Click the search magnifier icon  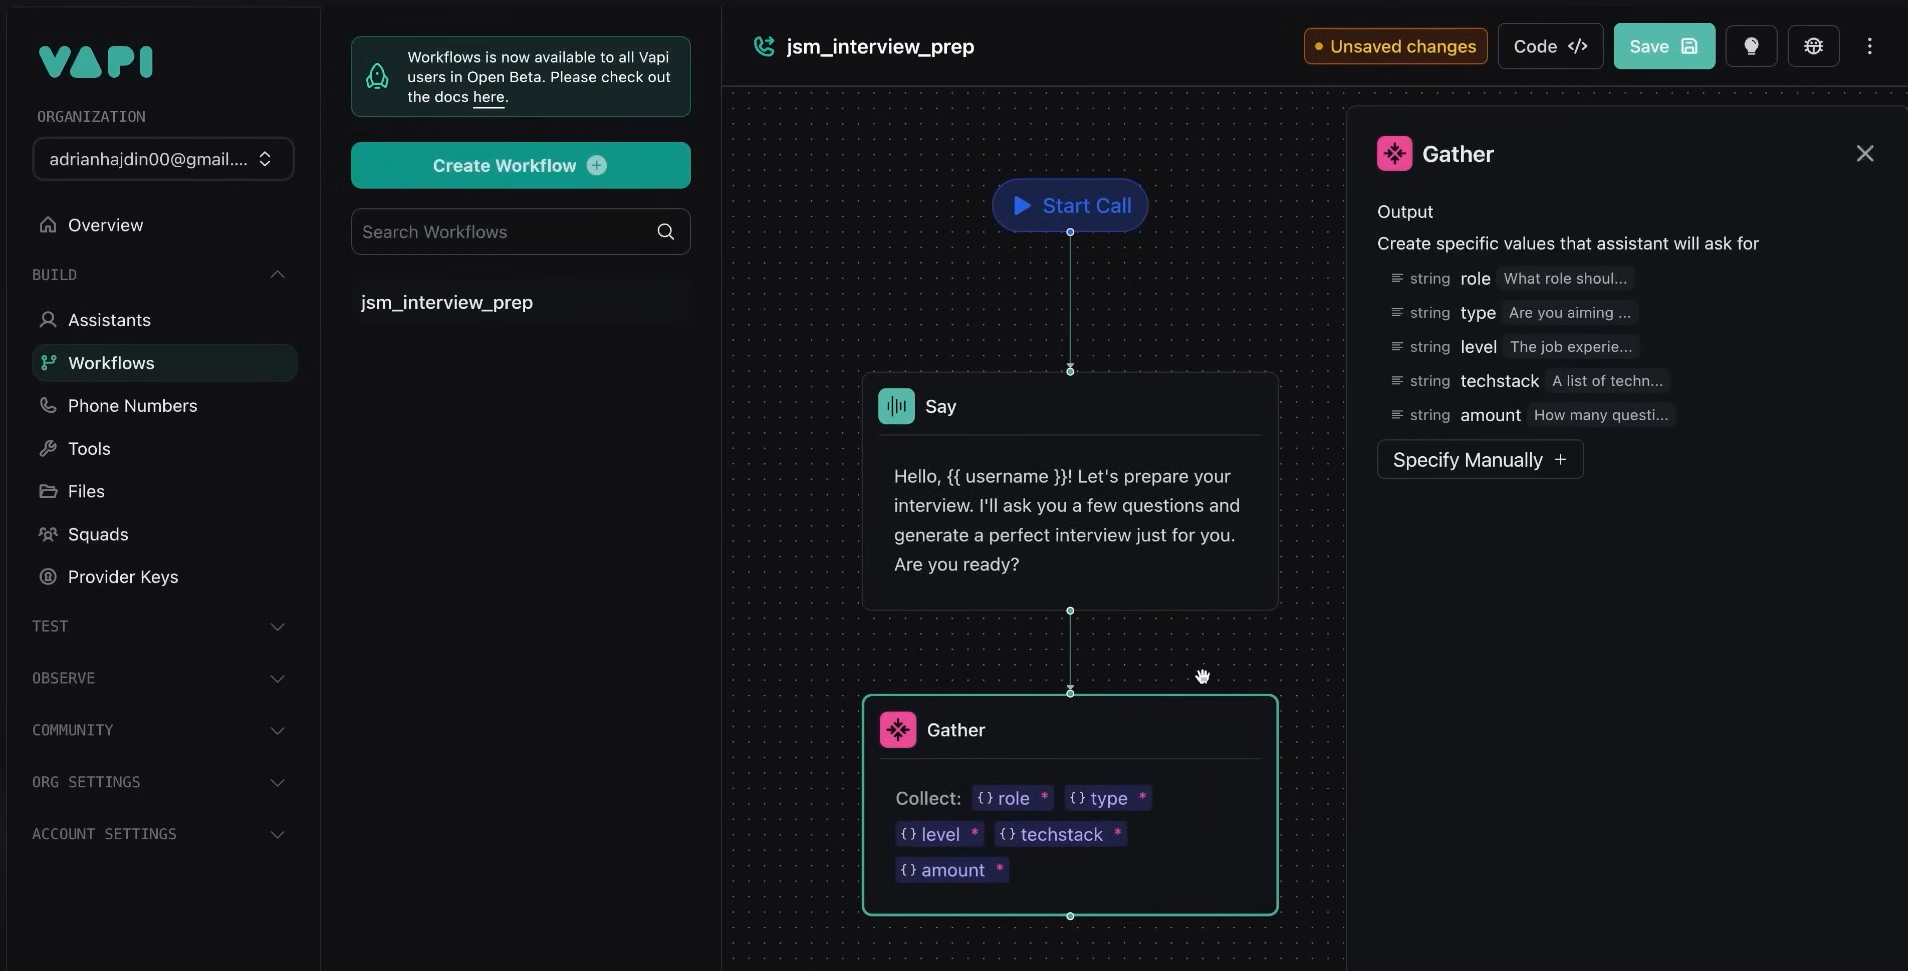coord(666,232)
